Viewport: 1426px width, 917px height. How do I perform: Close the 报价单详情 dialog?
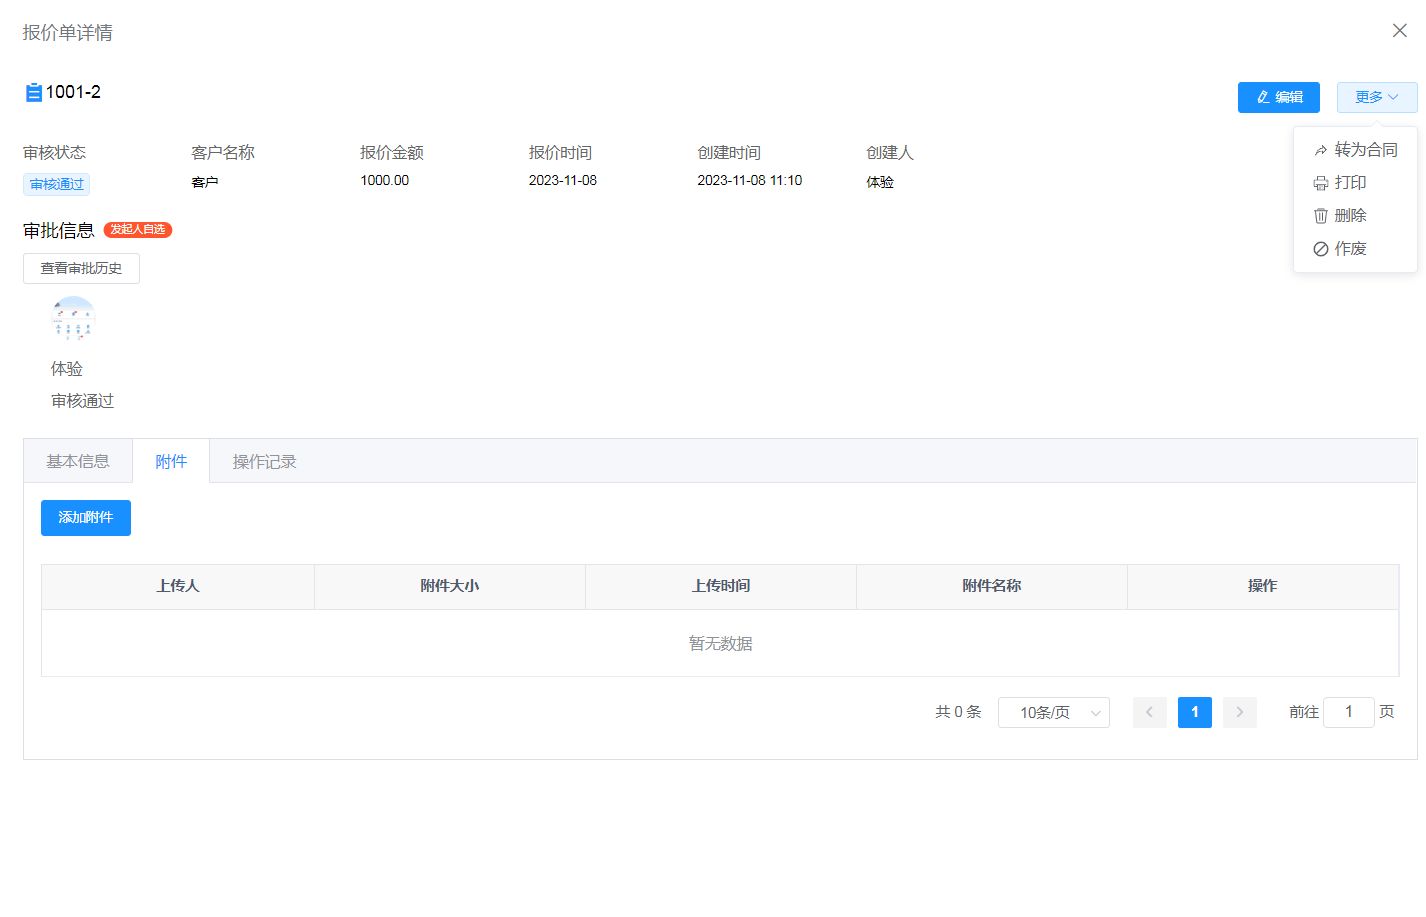1399,31
